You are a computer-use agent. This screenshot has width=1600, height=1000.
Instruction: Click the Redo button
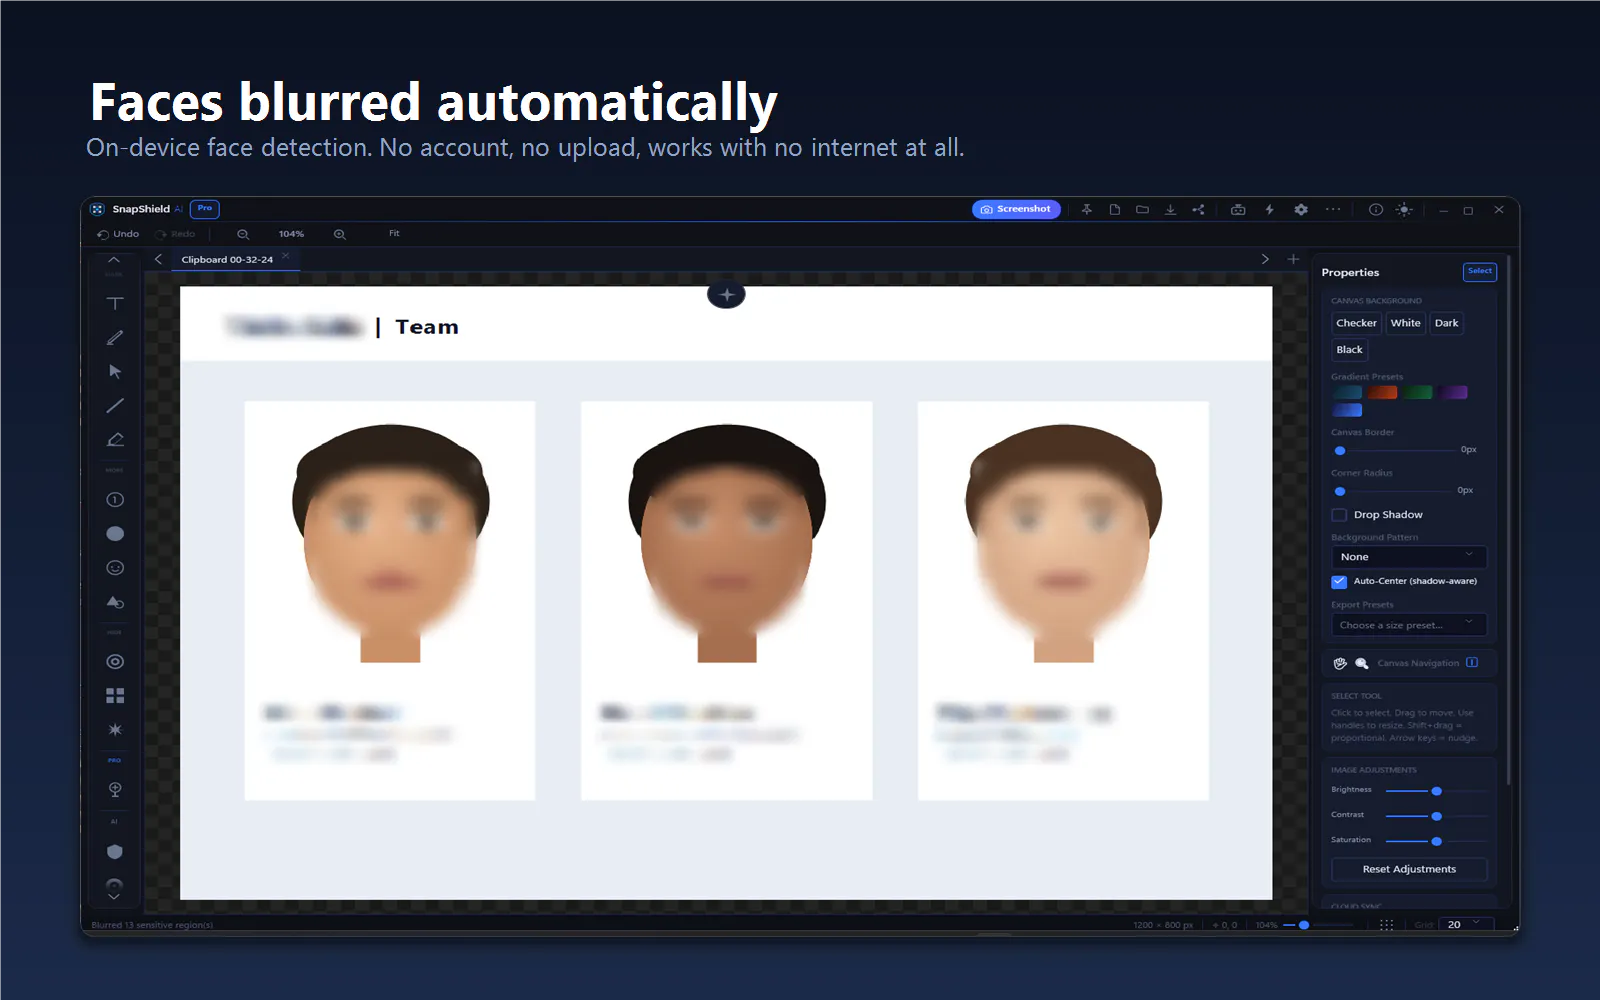(x=175, y=234)
